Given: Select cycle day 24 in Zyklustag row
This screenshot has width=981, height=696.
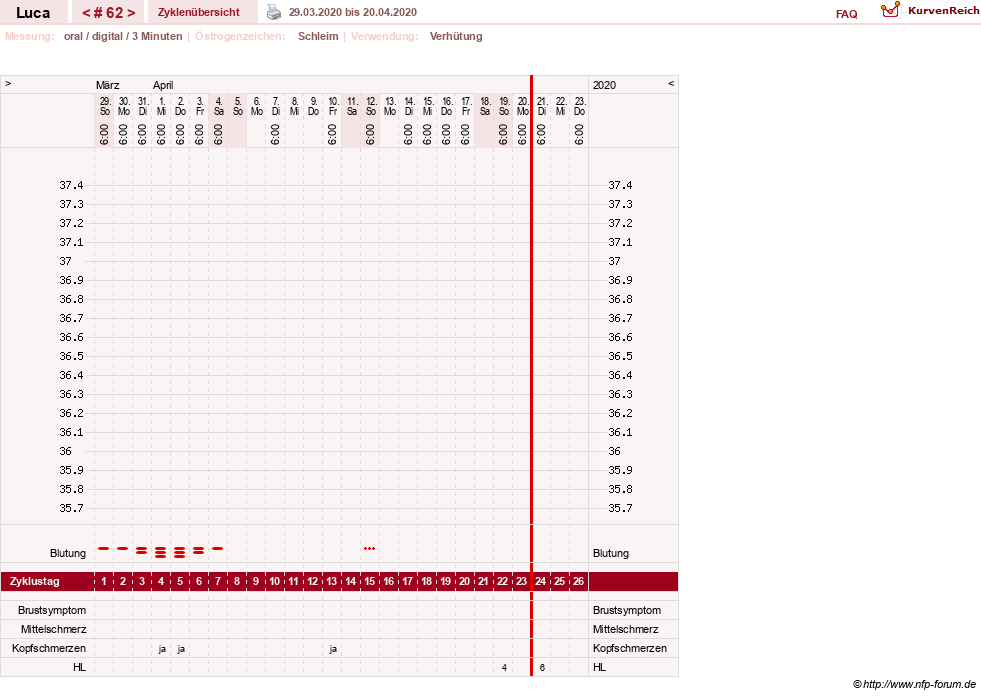Looking at the screenshot, I should pyautogui.click(x=541, y=581).
